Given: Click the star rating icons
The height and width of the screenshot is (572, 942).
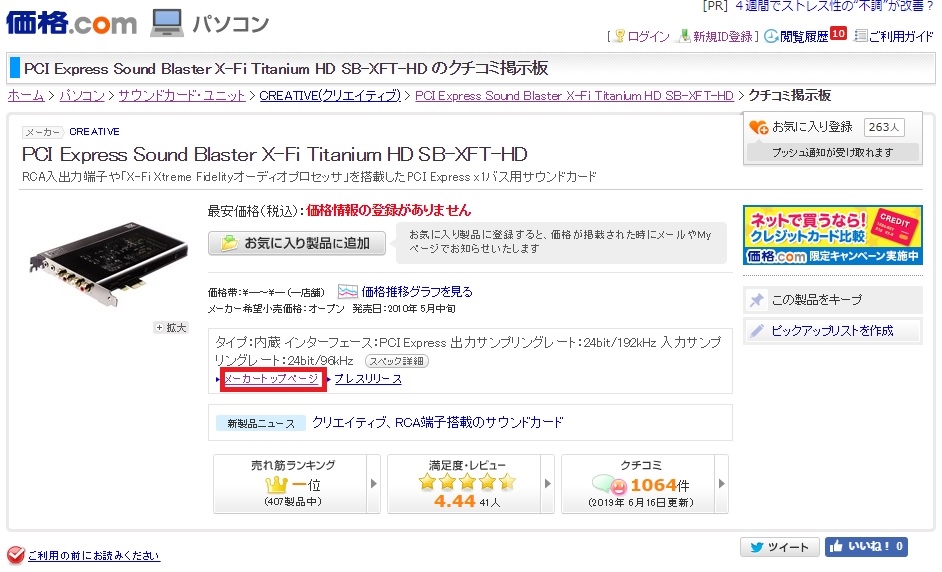Looking at the screenshot, I should [x=467, y=481].
